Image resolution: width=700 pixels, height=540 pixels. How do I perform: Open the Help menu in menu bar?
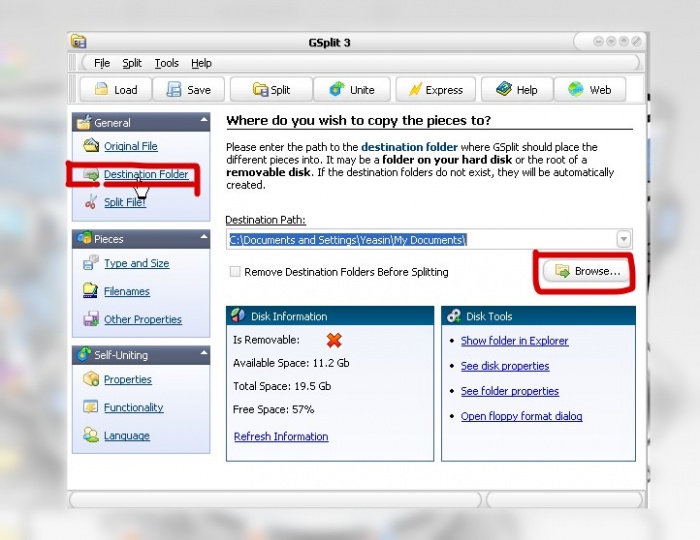[x=201, y=63]
